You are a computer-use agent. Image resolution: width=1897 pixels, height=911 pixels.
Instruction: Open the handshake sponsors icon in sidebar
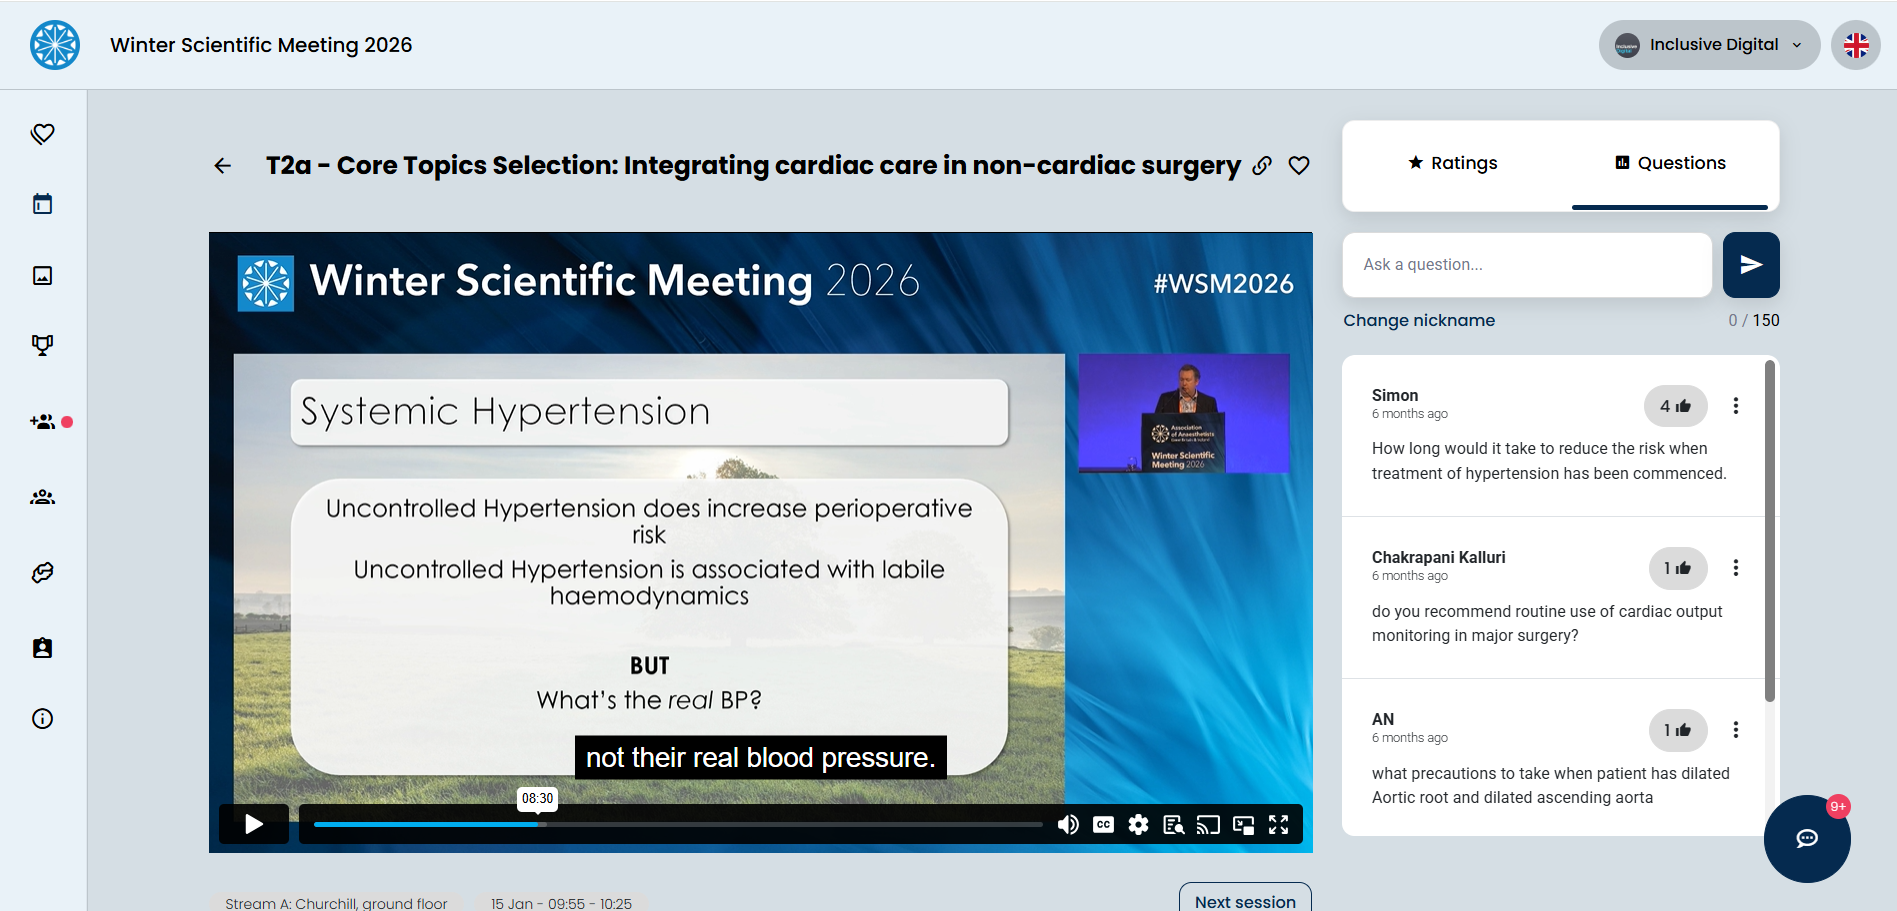pyautogui.click(x=42, y=573)
